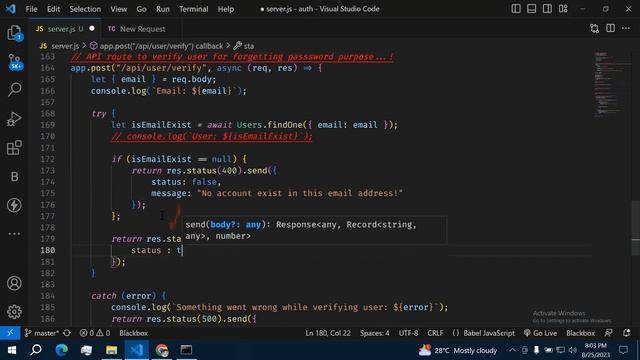This screenshot has width=640, height=360.
Task: Open problems panel via errors warnings count
Action: coord(95,333)
